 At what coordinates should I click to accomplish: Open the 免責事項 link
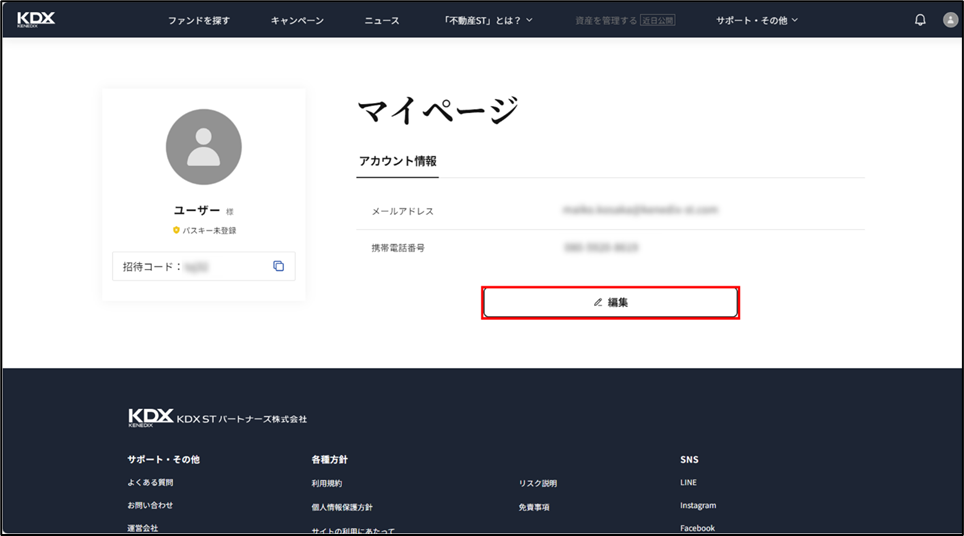(x=534, y=507)
